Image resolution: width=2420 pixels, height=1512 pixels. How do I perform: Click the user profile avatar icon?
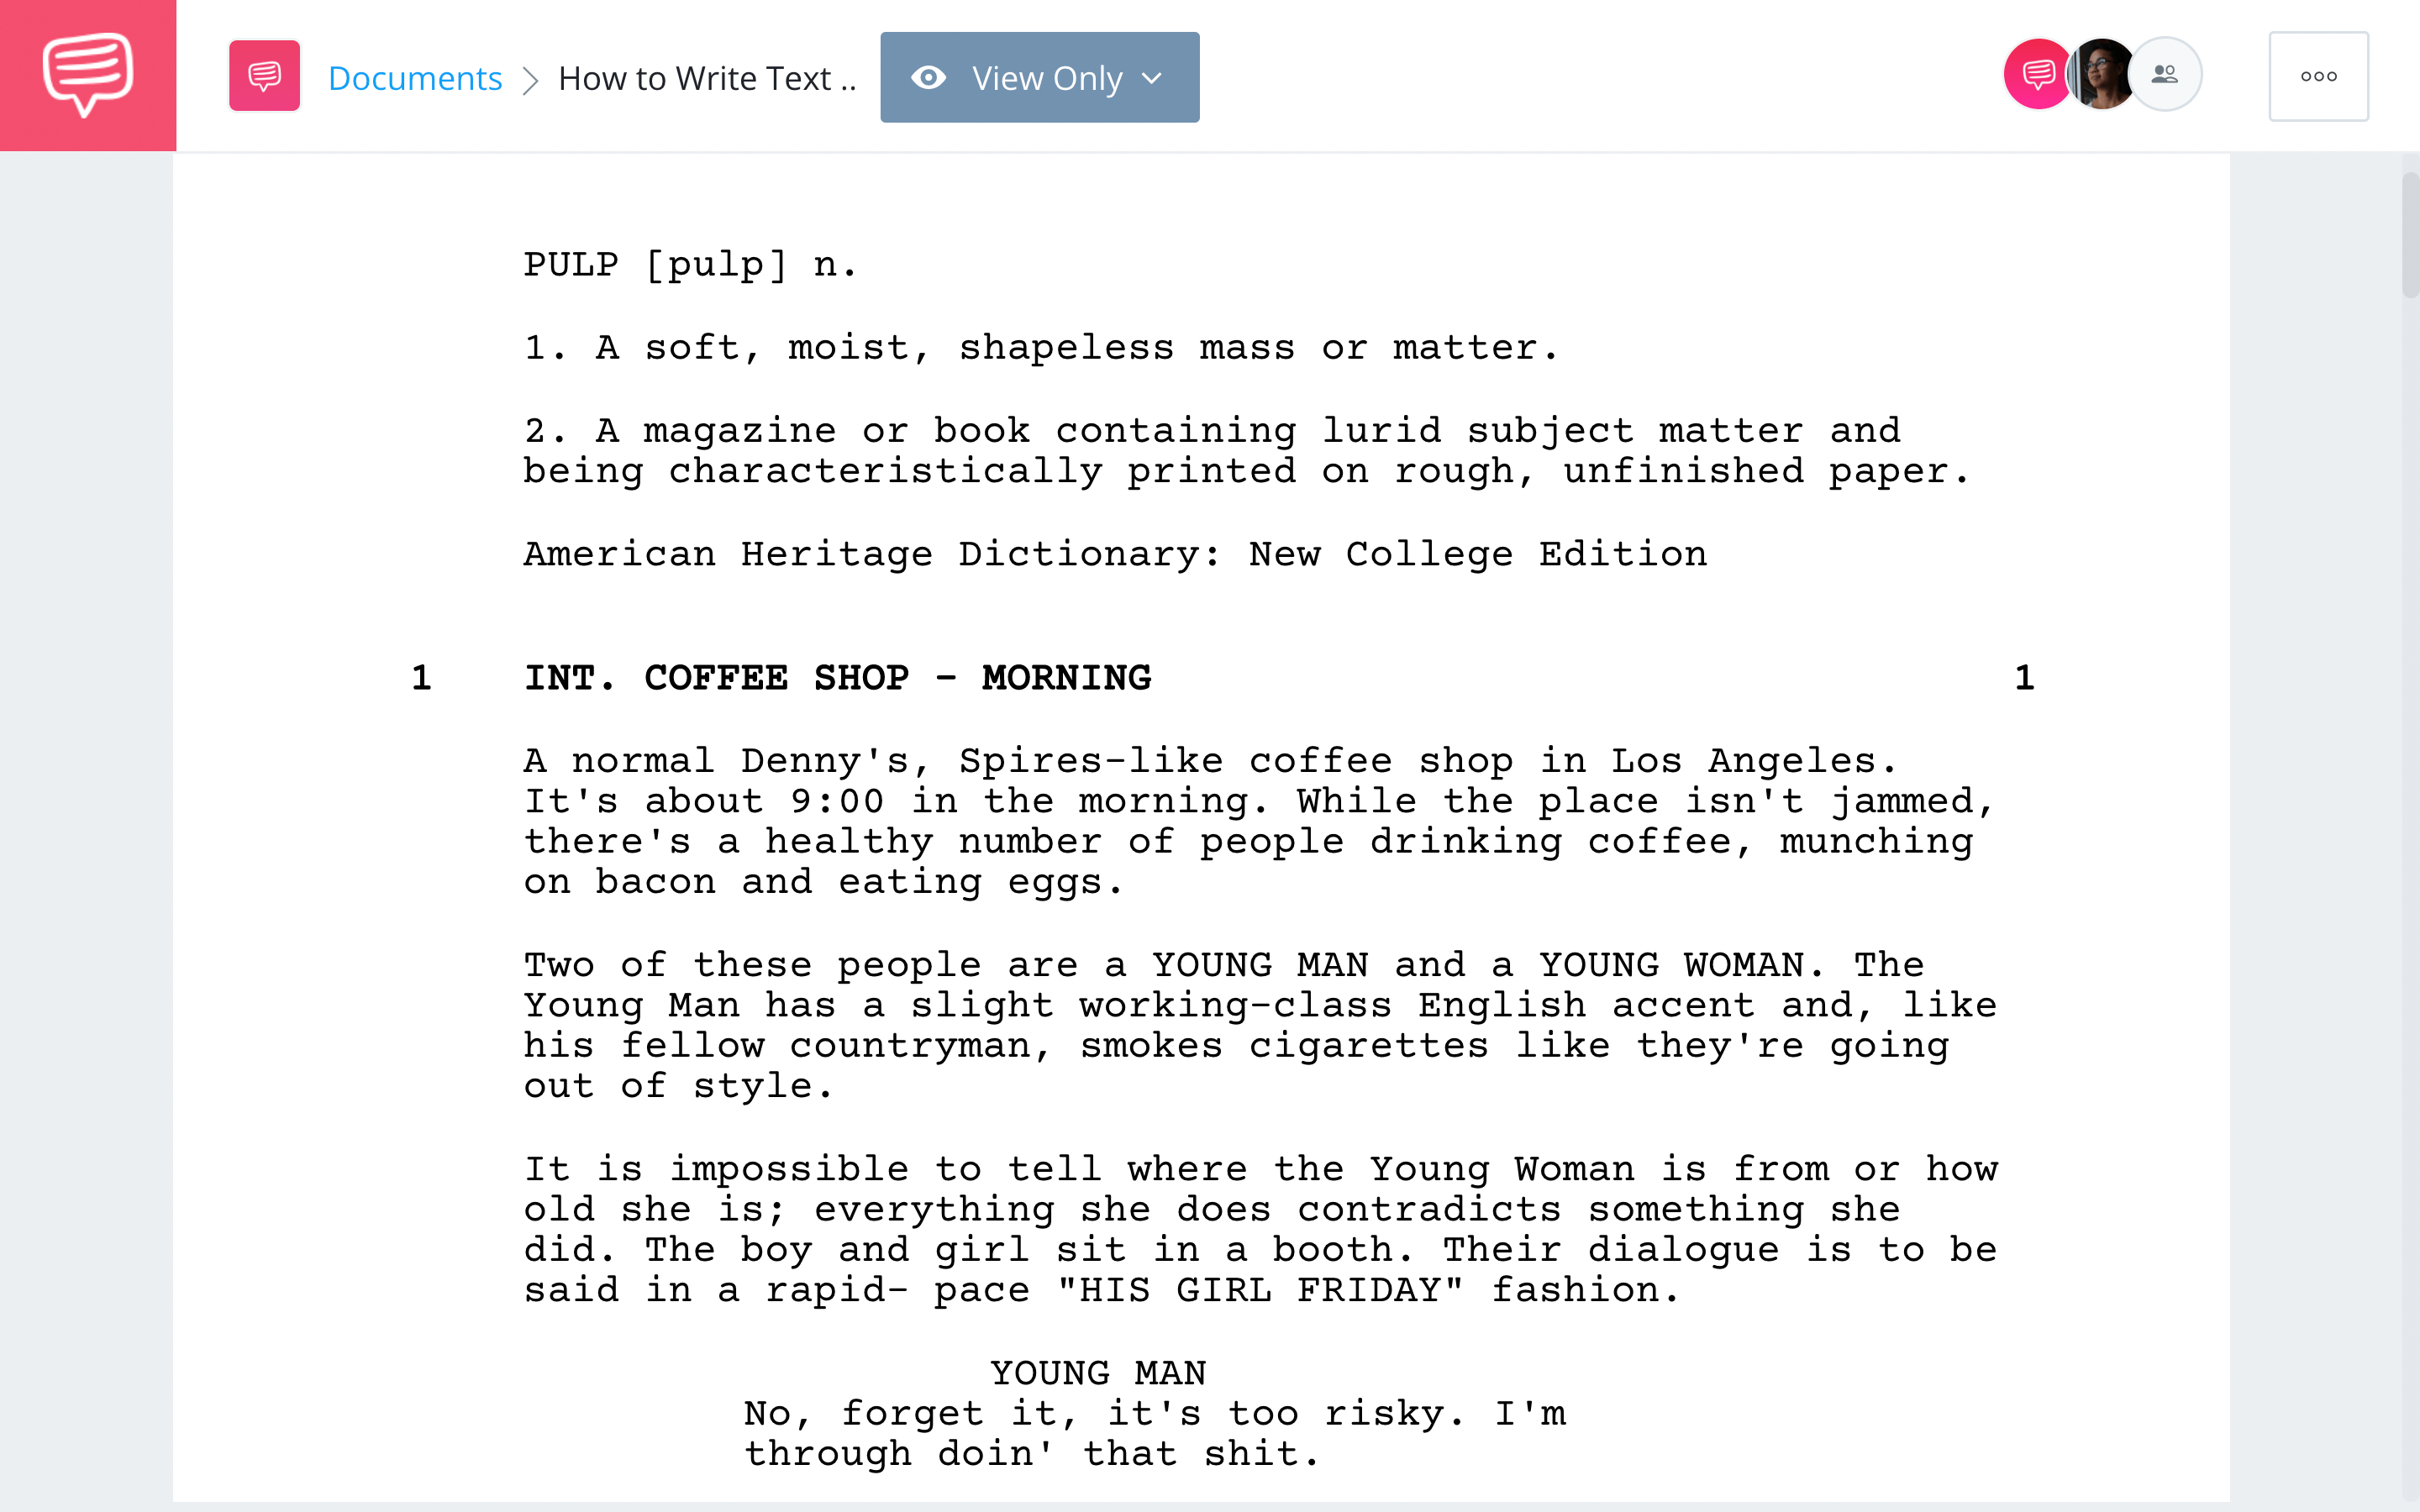[2102, 75]
